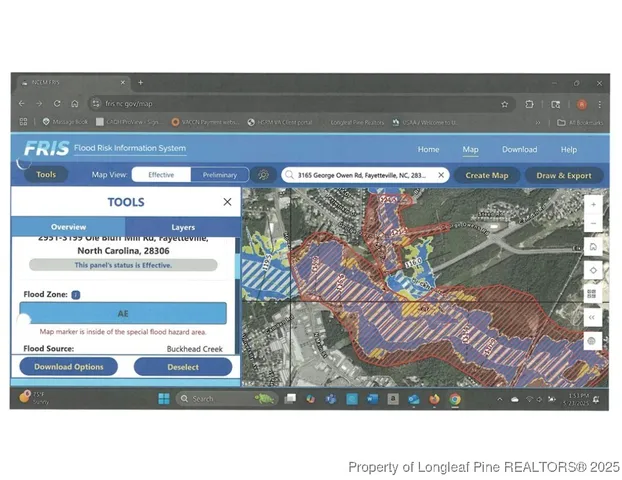
Task: Switch map view to Preliminary
Action: (220, 175)
